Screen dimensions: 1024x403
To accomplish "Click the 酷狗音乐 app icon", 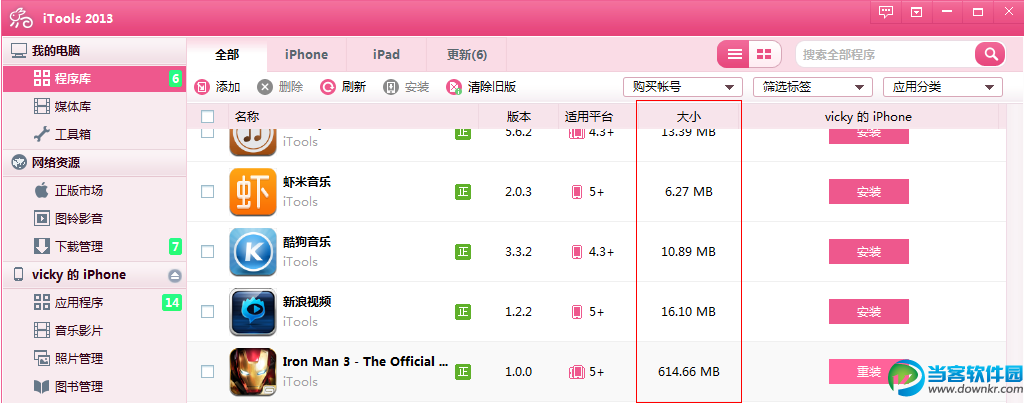I will pos(253,252).
